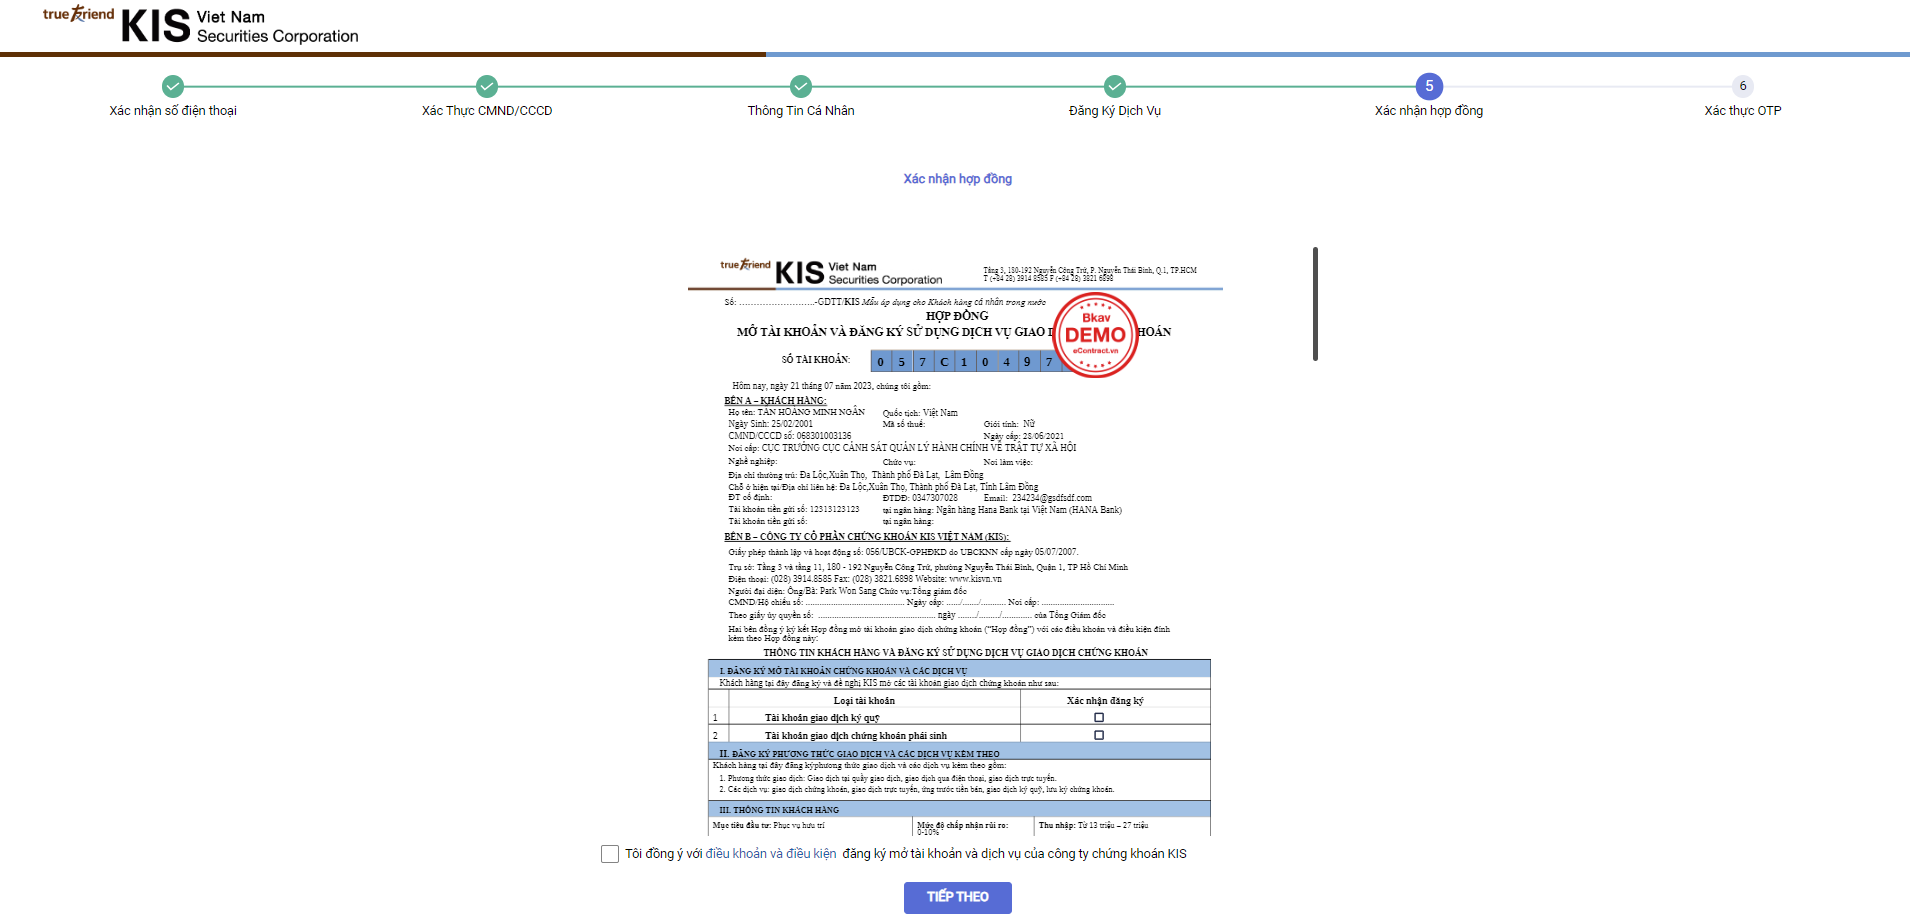Screen dimensions: 1910x923
Task: Click the KIS logo inside the contract document
Action: pos(831,272)
